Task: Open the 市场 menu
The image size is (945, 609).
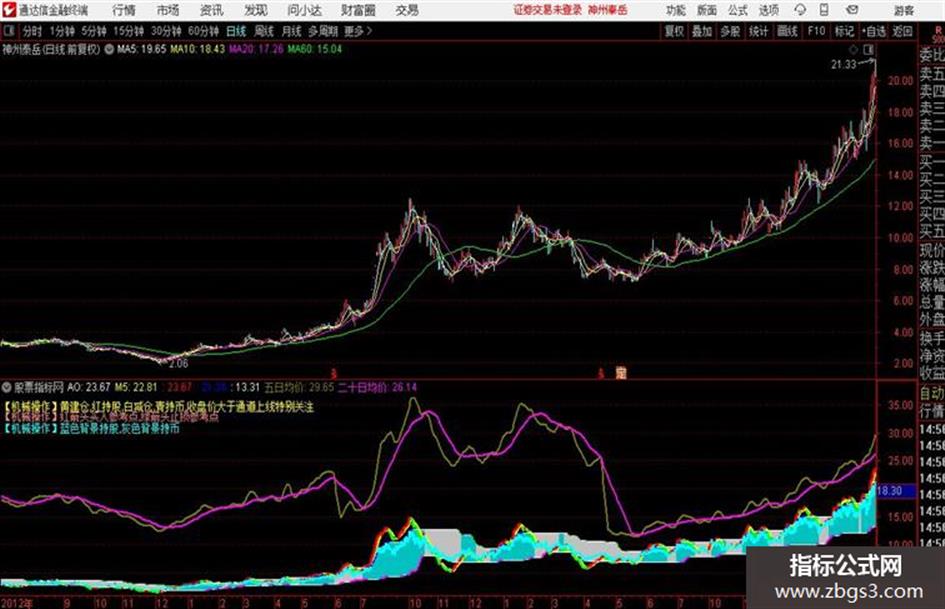Action: tap(168, 10)
